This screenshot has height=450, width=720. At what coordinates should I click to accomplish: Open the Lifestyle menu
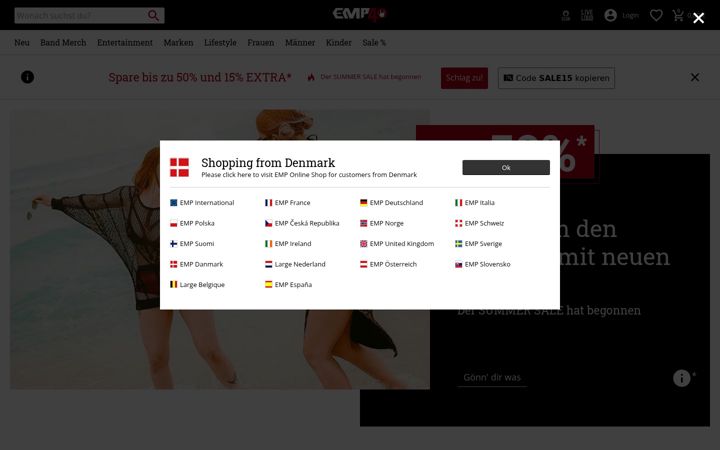220,42
